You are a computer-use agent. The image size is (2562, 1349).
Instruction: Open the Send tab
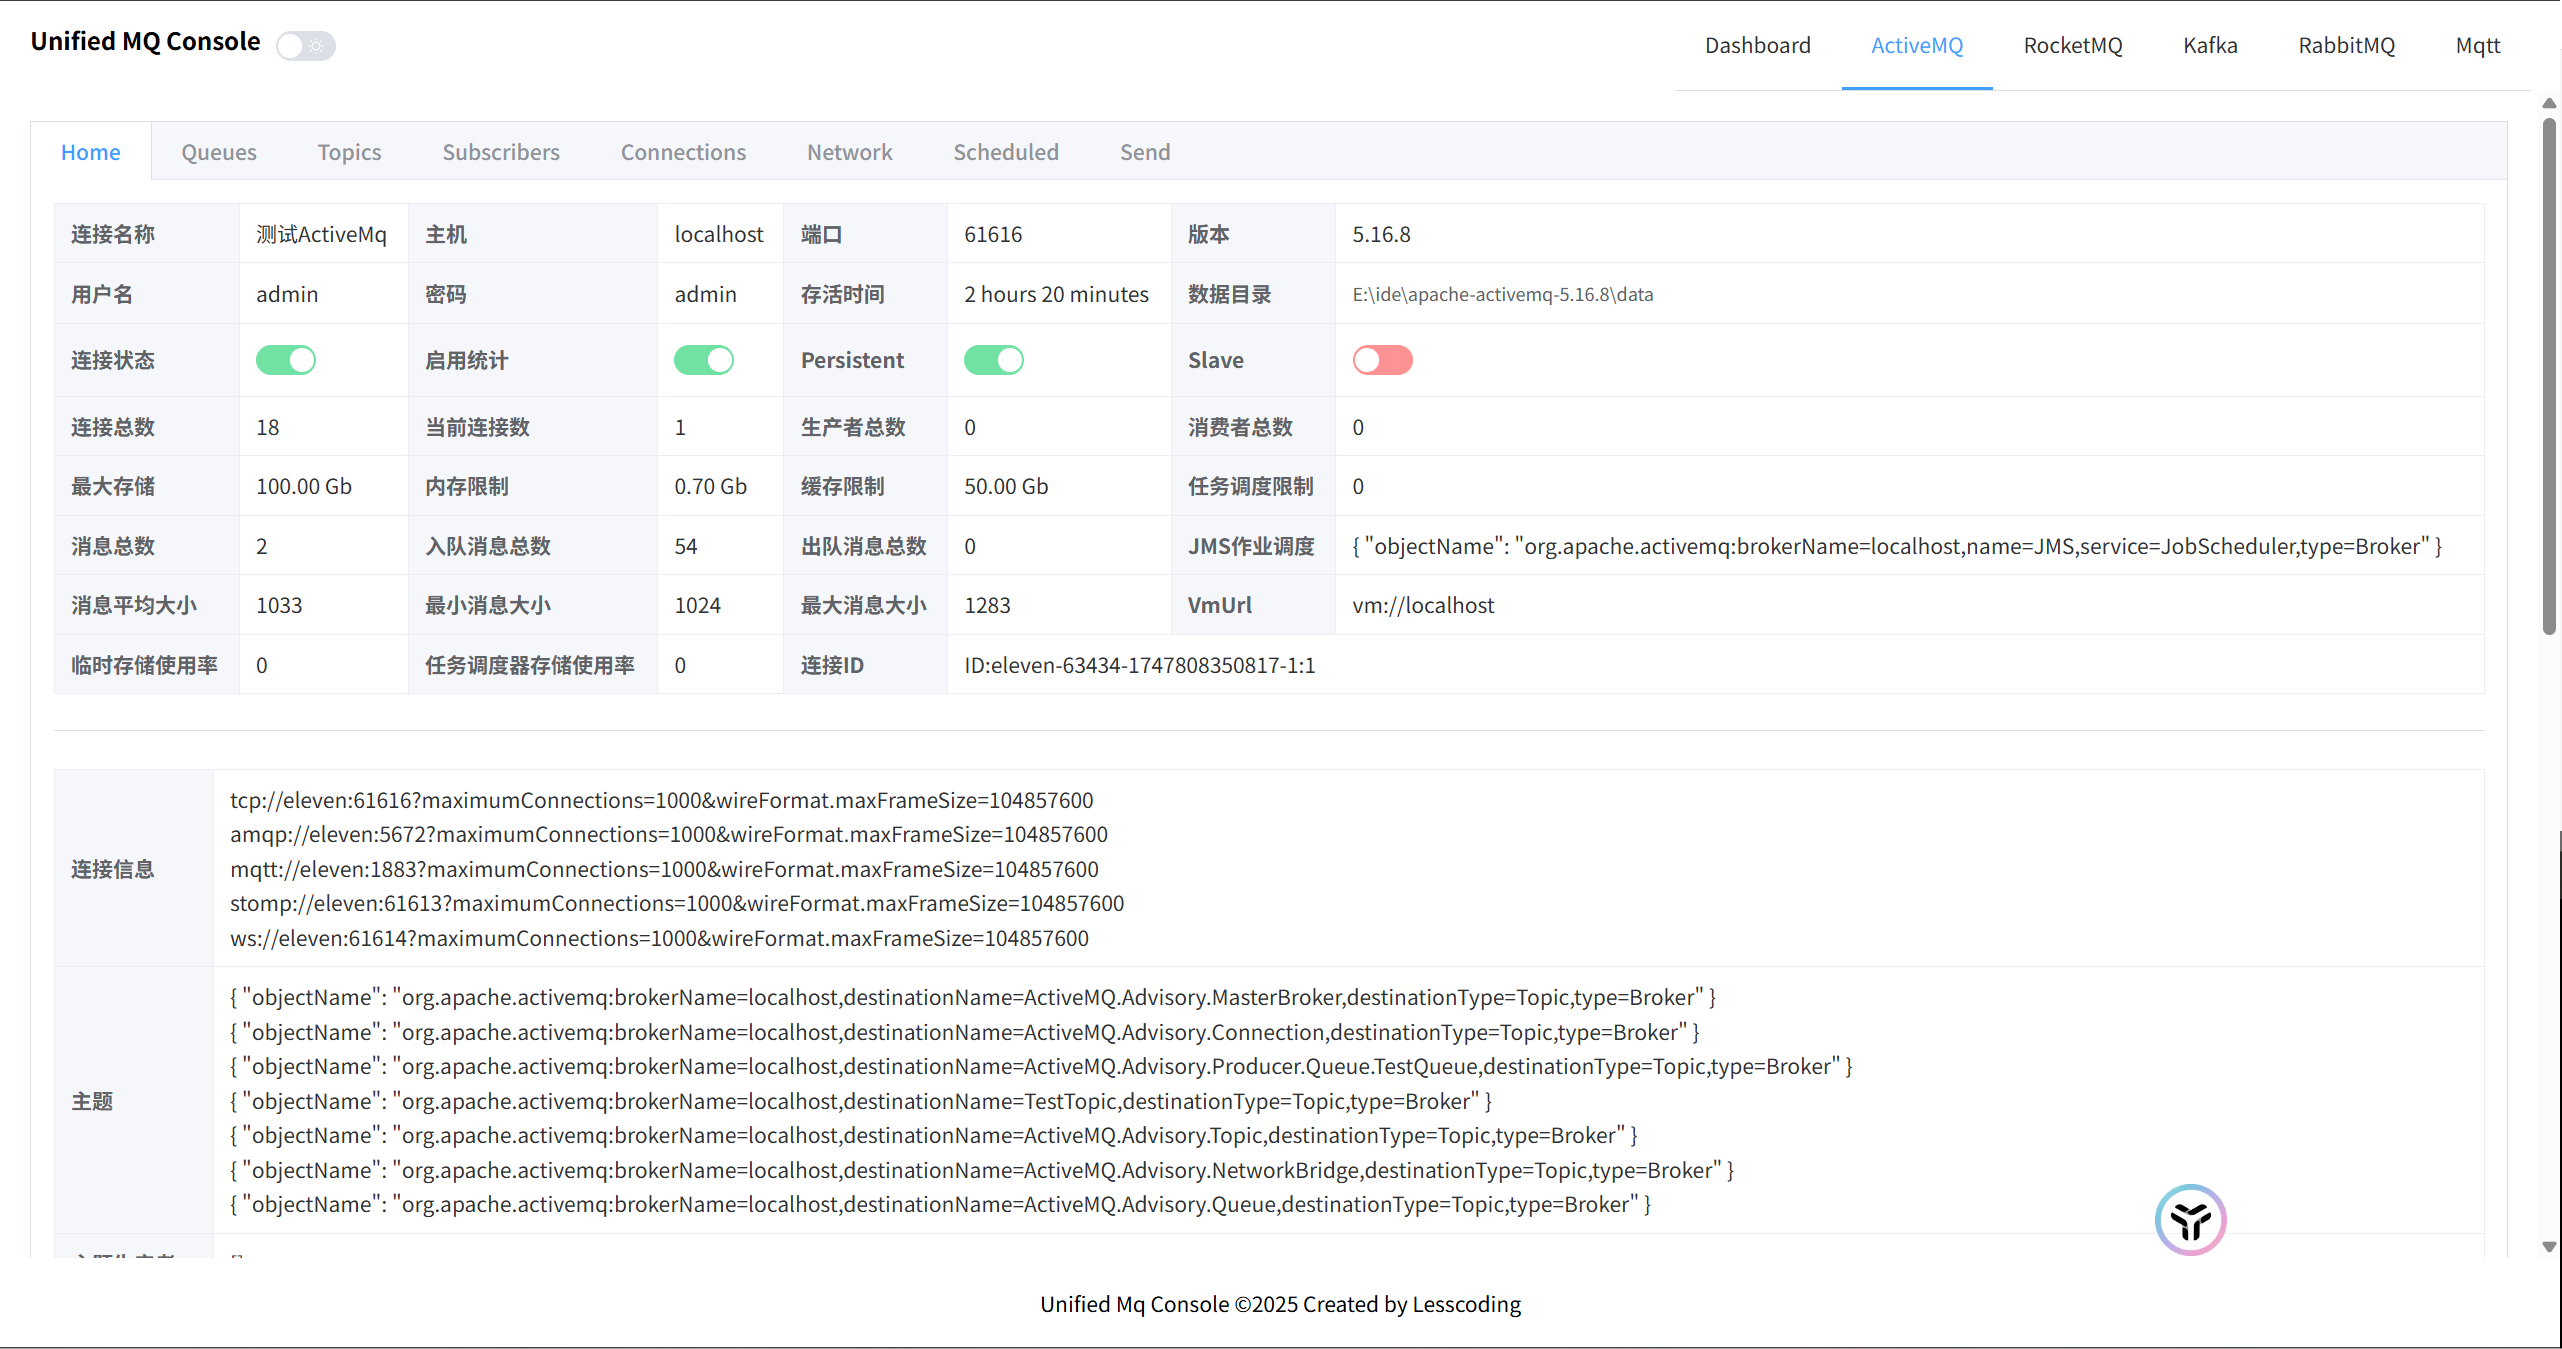1144,152
